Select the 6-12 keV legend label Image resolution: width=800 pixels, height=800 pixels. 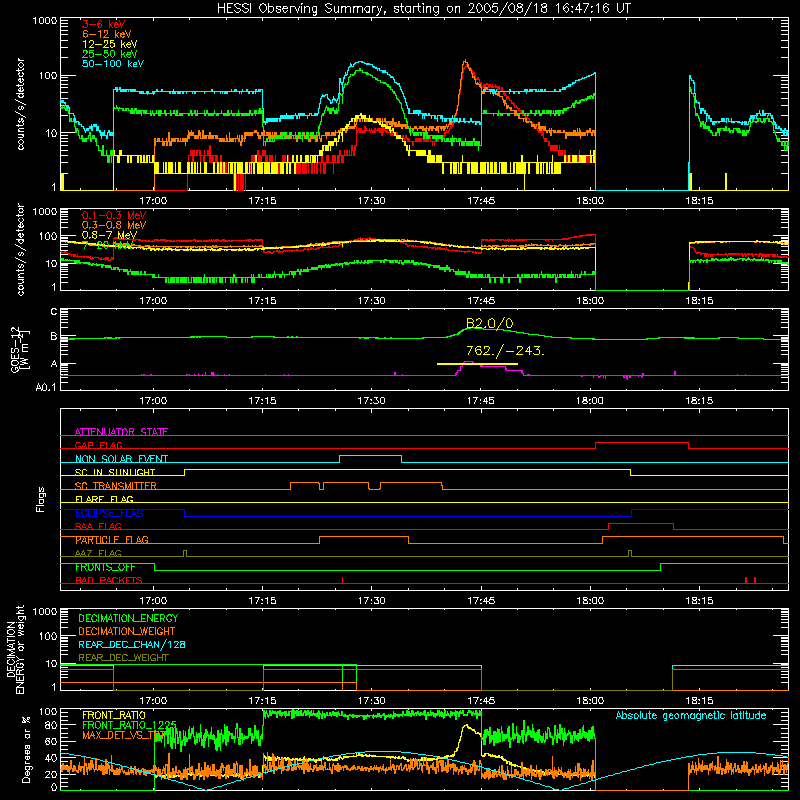(107, 34)
